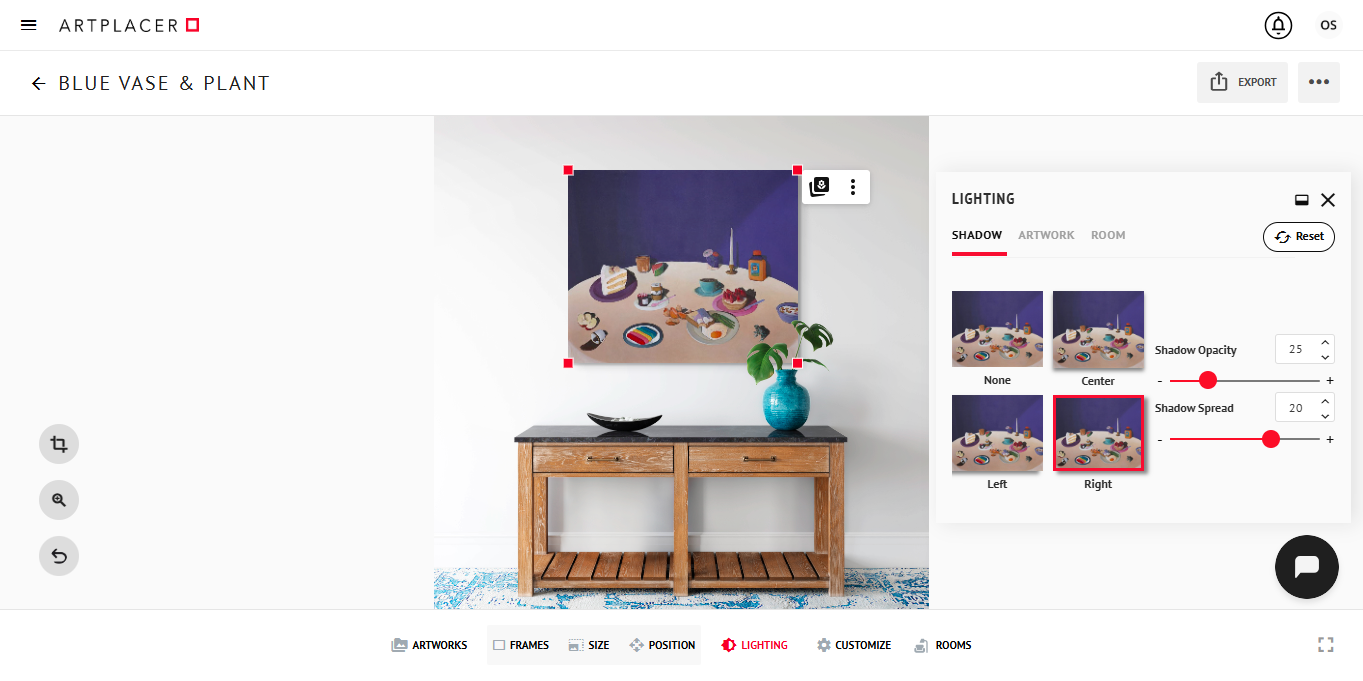The height and width of the screenshot is (681, 1363).
Task: Open the artwork replace icon on canvas
Action: point(819,187)
